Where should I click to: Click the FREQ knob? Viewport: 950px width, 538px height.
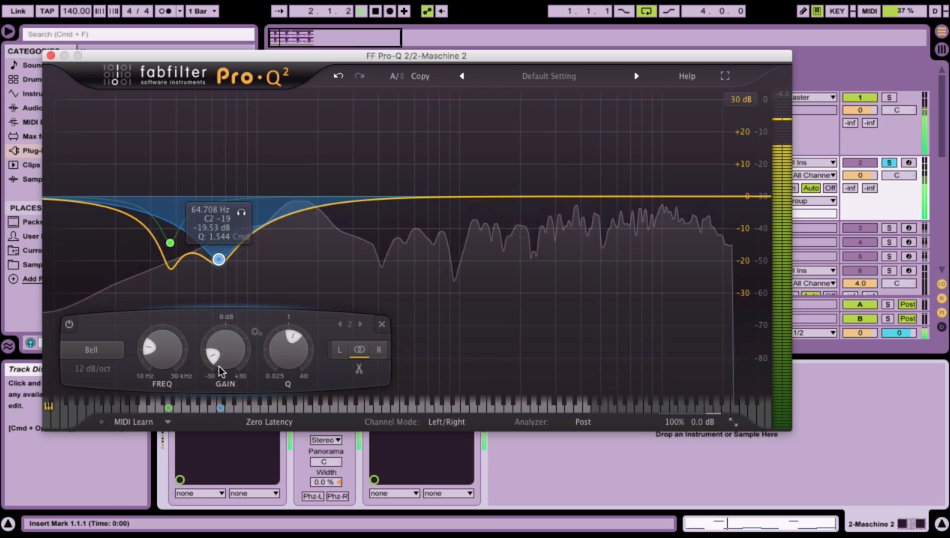click(162, 350)
